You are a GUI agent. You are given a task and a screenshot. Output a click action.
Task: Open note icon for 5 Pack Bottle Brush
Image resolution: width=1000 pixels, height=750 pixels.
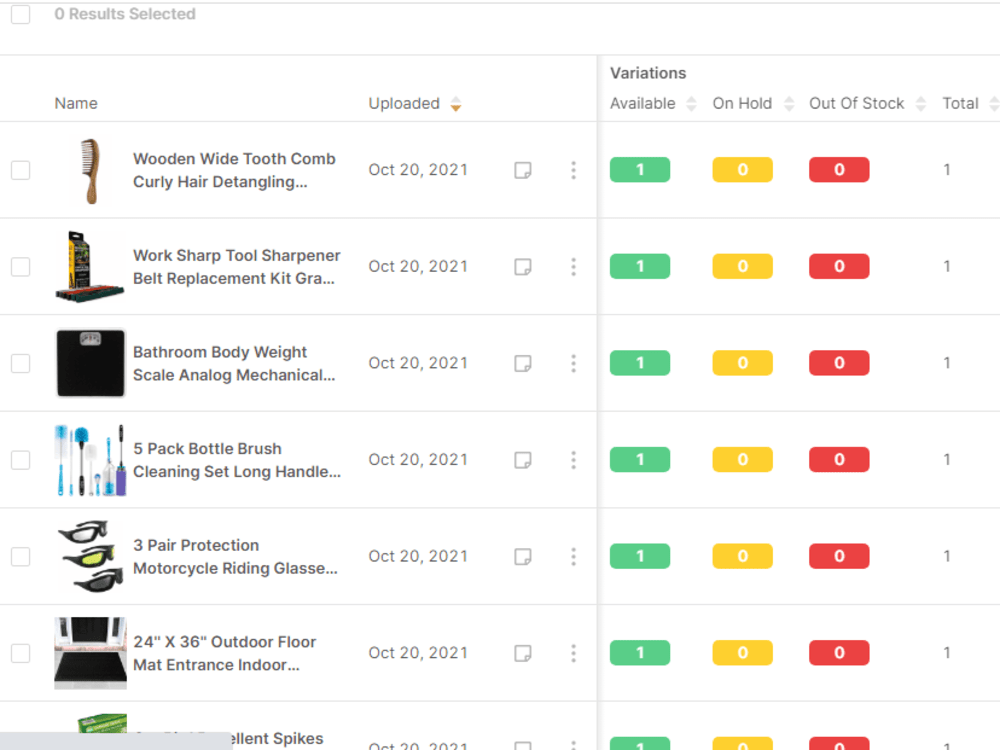(523, 460)
